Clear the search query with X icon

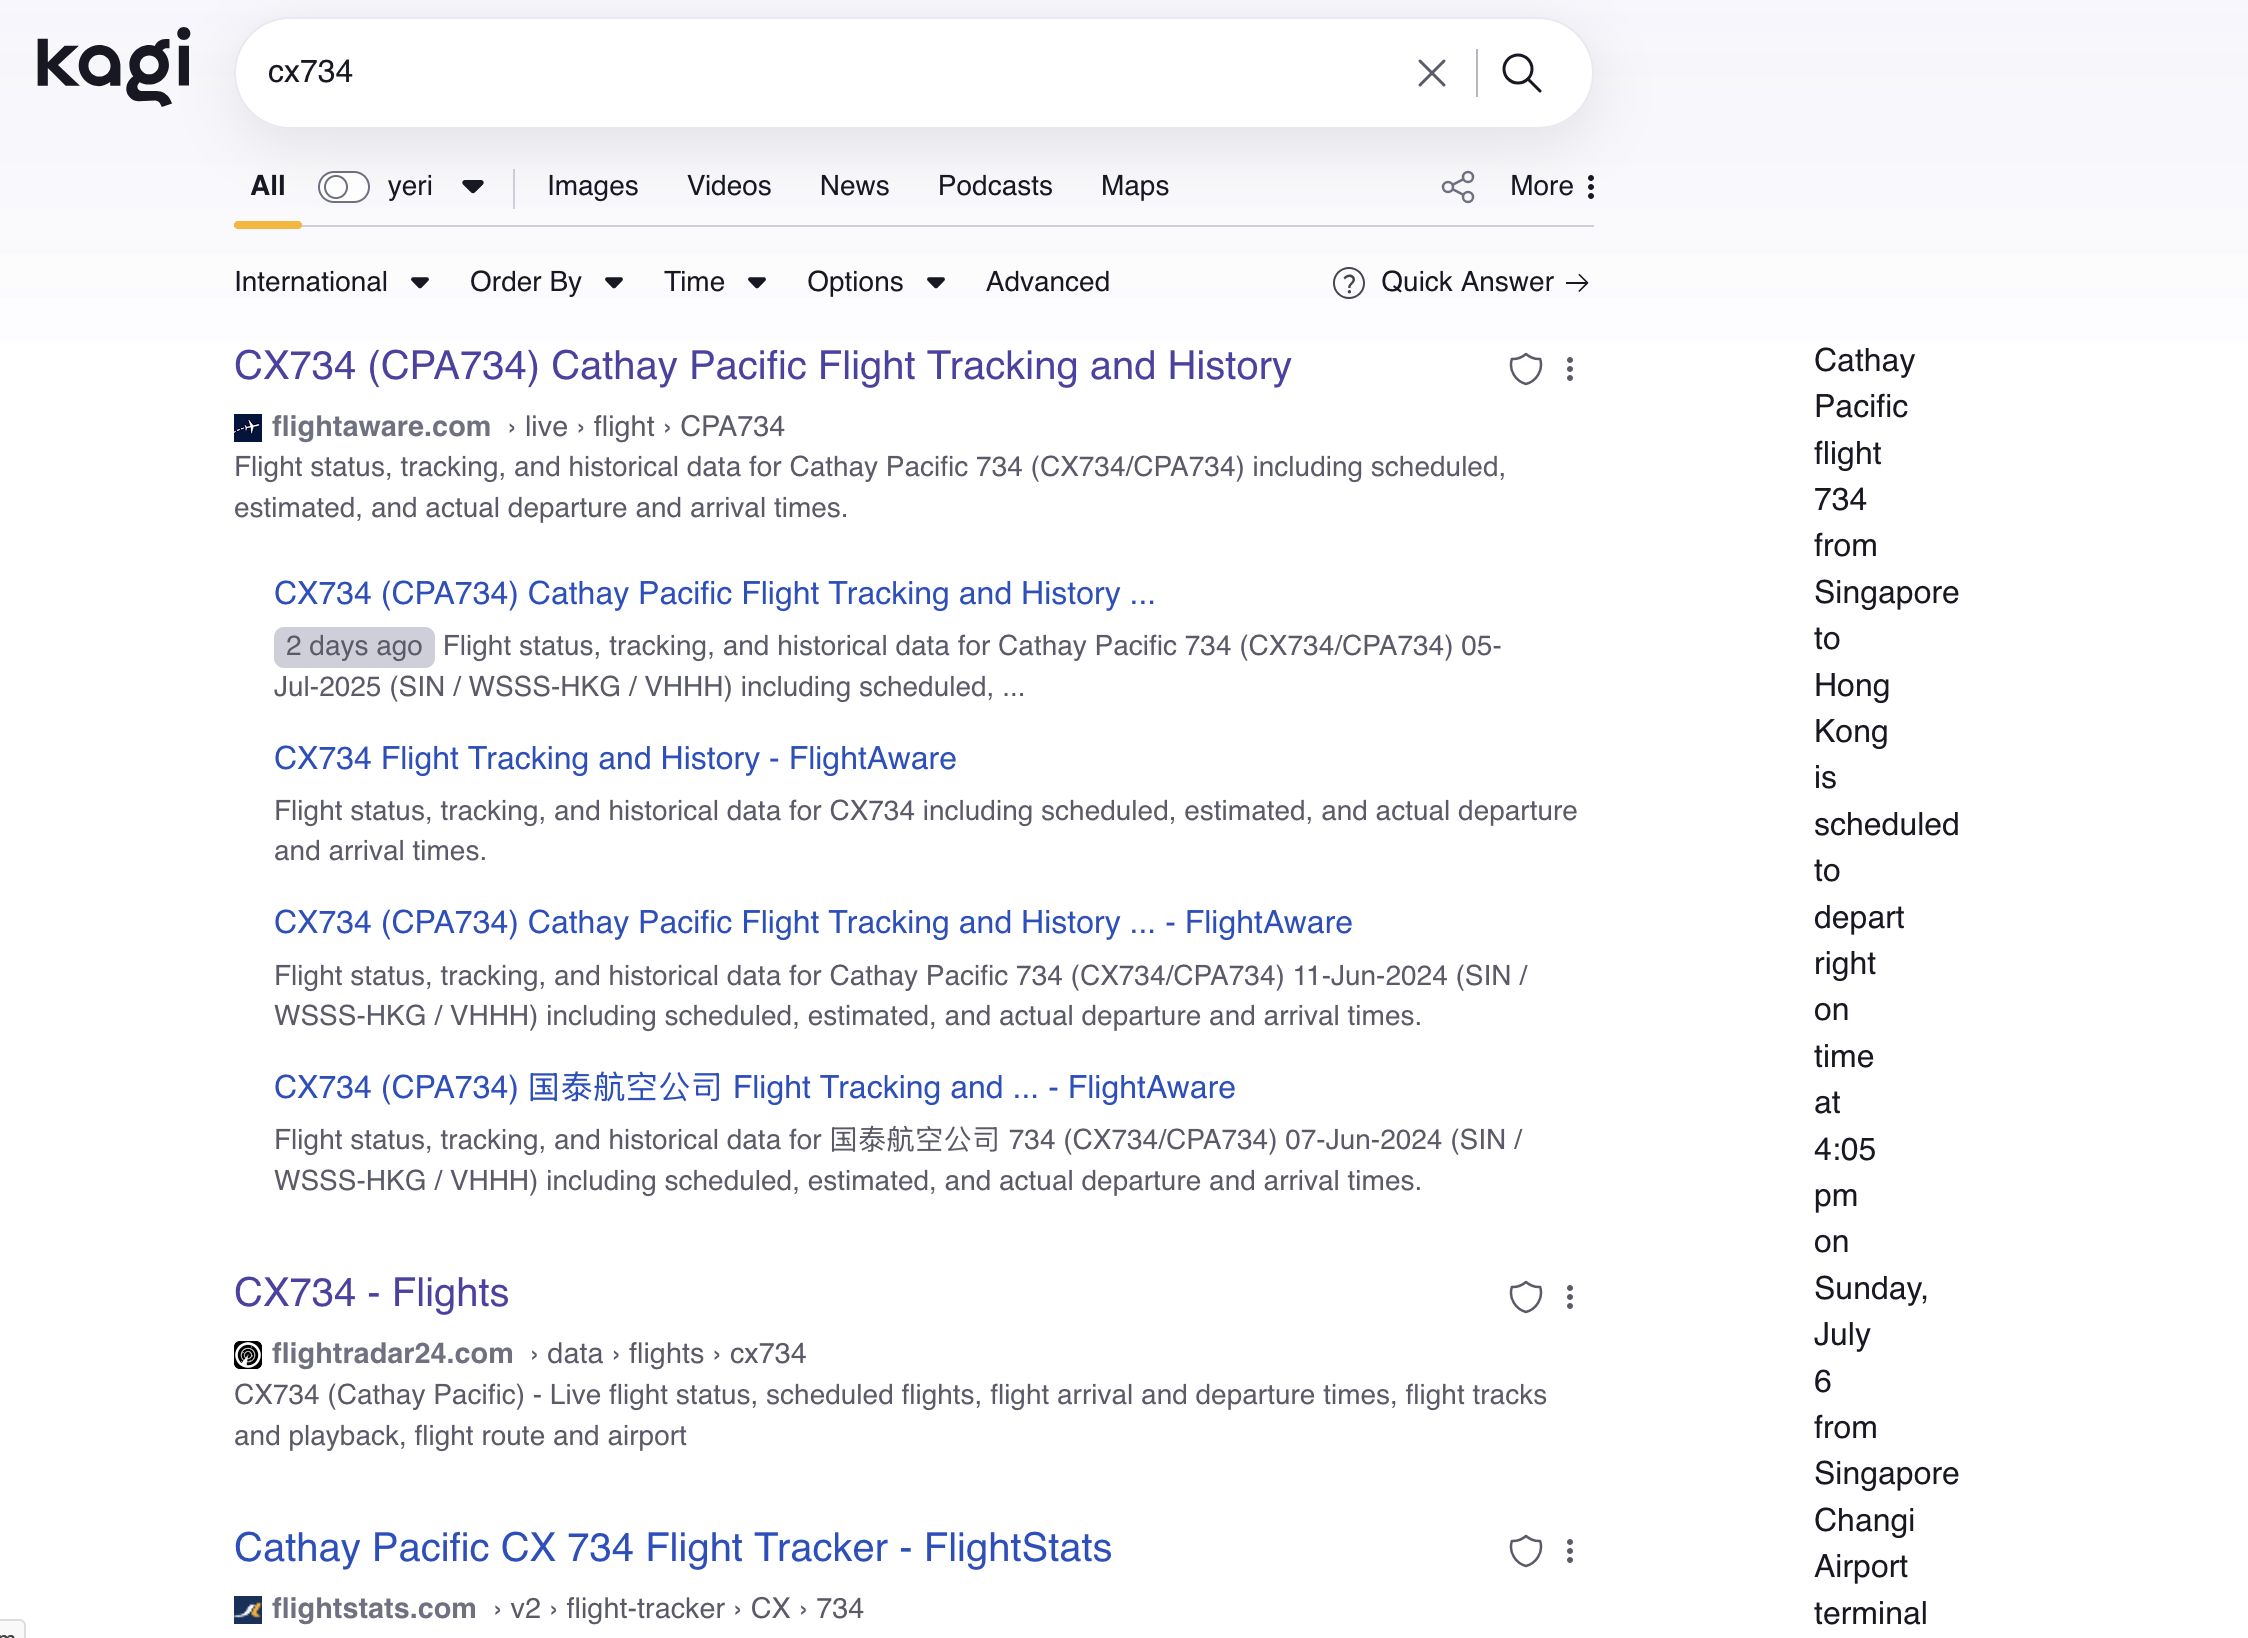[1431, 73]
